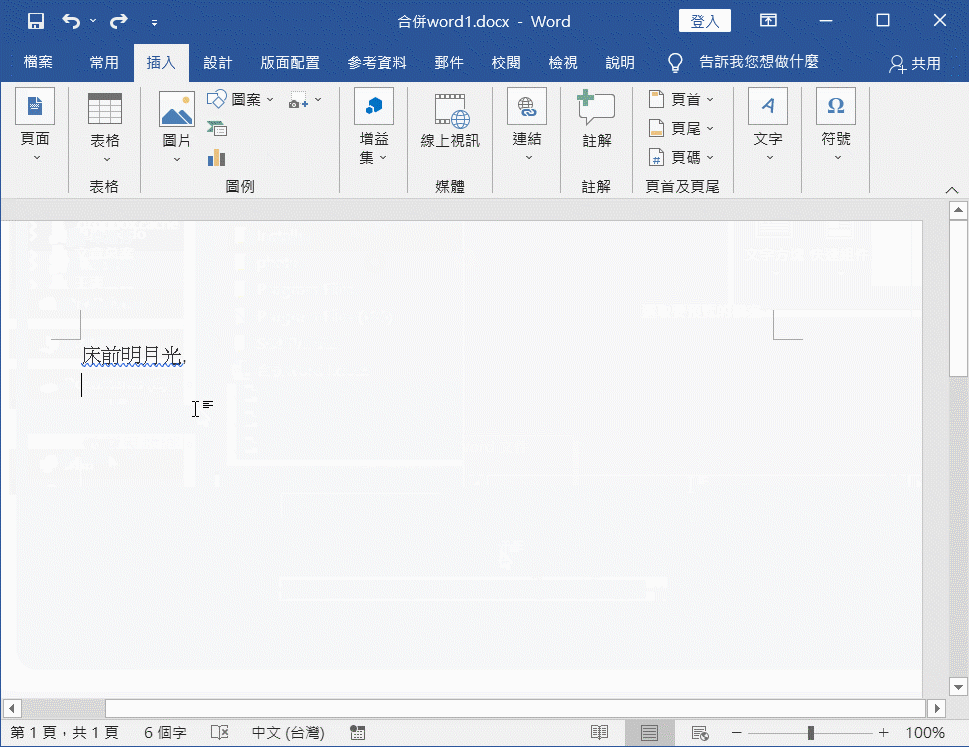
Task: Switch to Print Layout view
Action: click(650, 733)
